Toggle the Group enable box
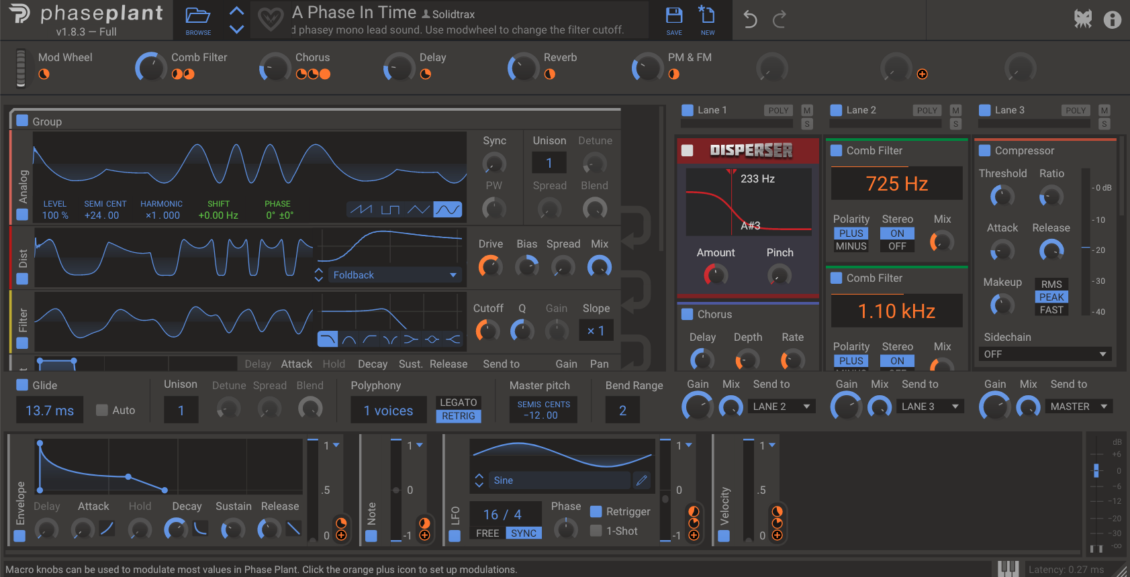This screenshot has height=577, width=1130. coord(22,121)
